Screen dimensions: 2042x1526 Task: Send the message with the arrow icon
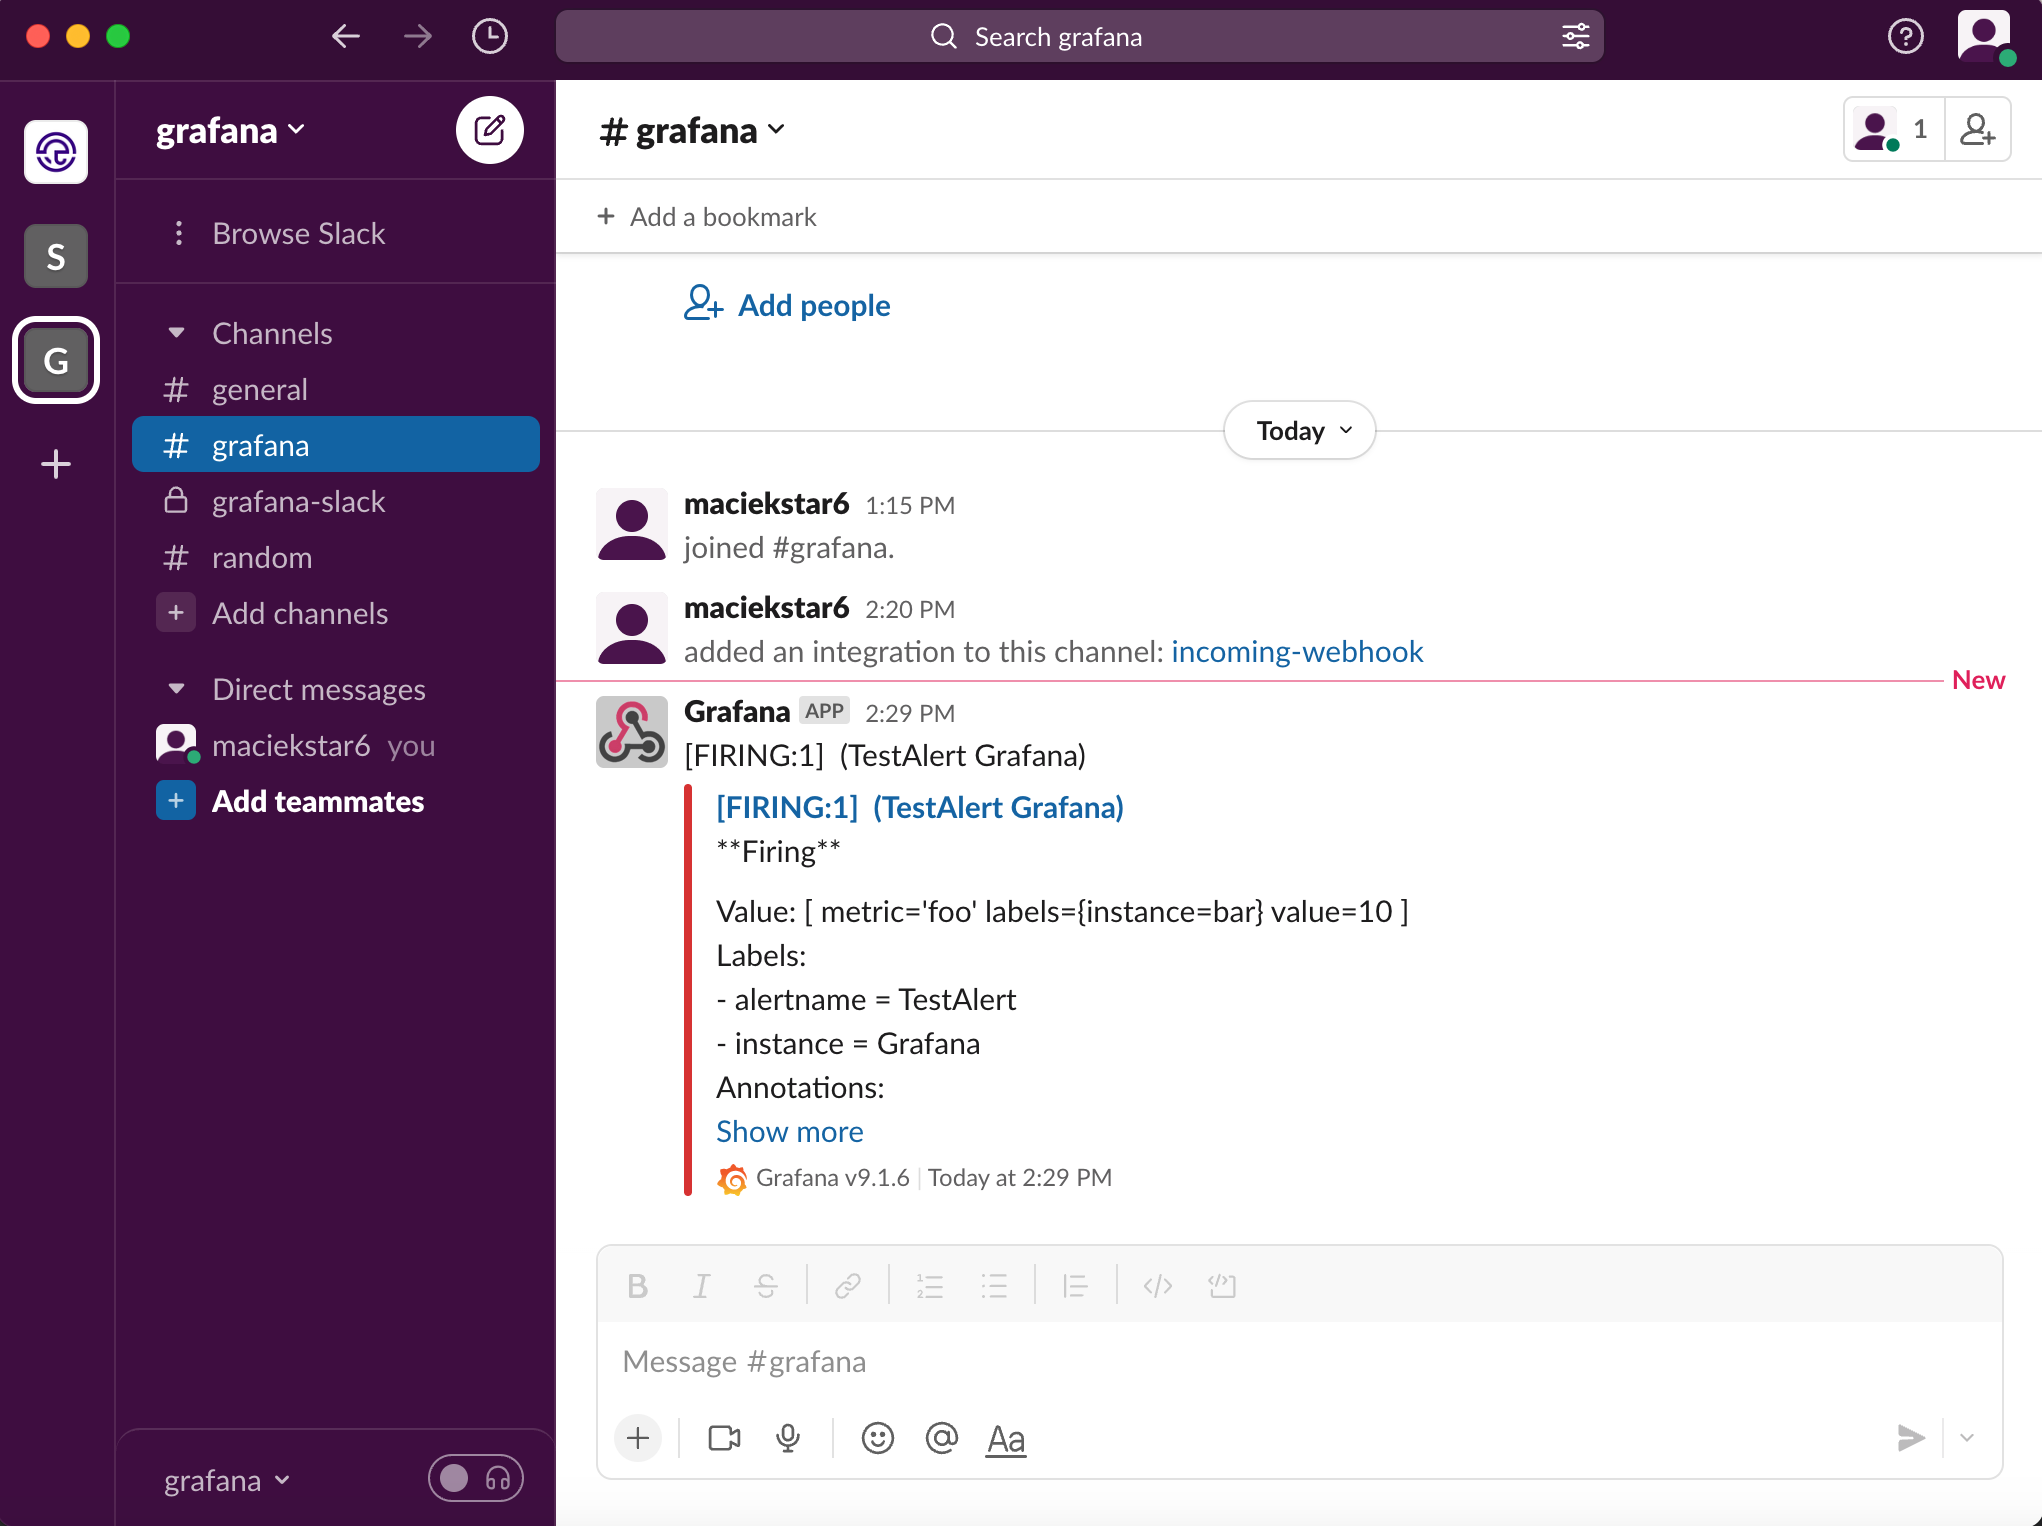1911,1439
